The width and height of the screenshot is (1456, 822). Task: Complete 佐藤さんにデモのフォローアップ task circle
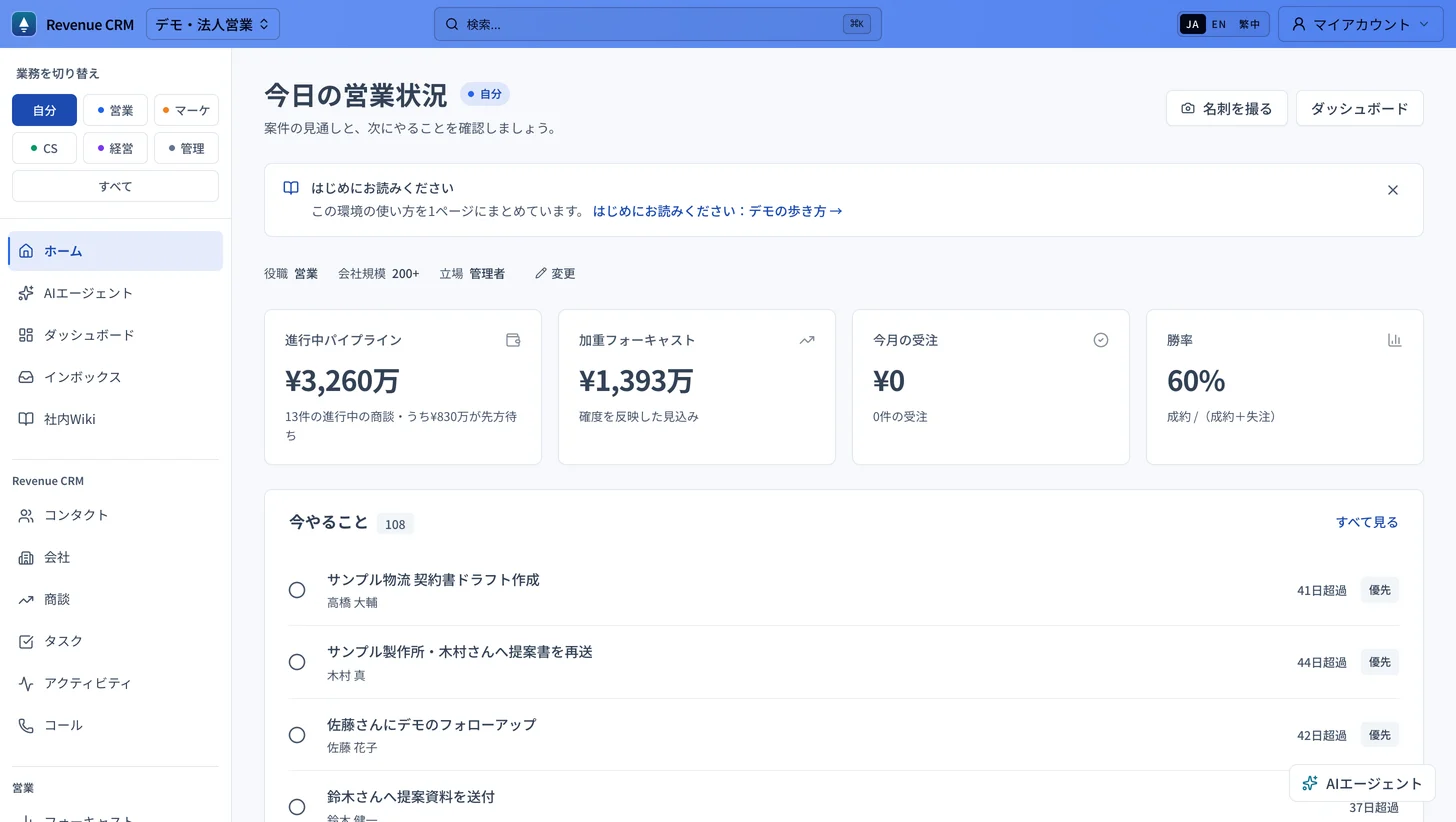coord(297,735)
